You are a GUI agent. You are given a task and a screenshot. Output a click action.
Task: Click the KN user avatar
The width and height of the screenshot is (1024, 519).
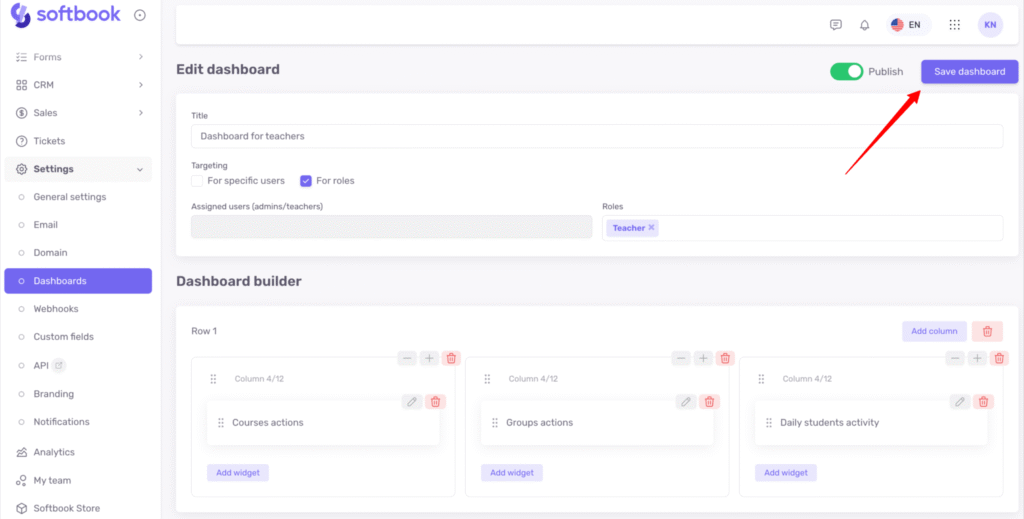tap(990, 25)
